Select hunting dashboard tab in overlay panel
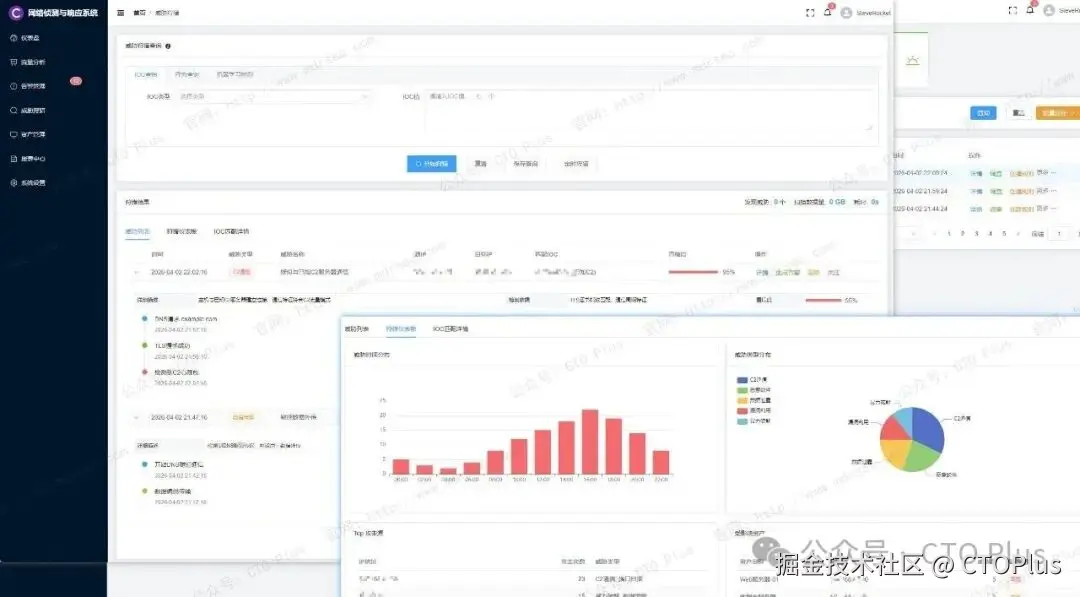 (401, 329)
